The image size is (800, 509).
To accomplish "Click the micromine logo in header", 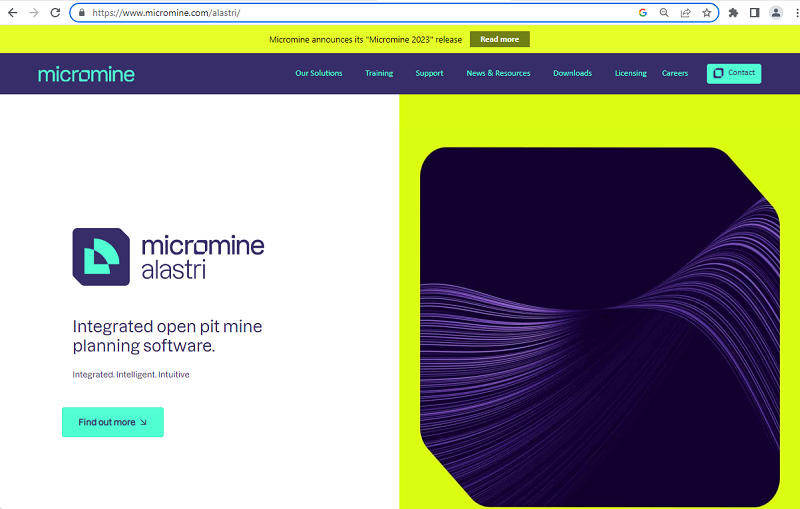I will click(x=86, y=74).
